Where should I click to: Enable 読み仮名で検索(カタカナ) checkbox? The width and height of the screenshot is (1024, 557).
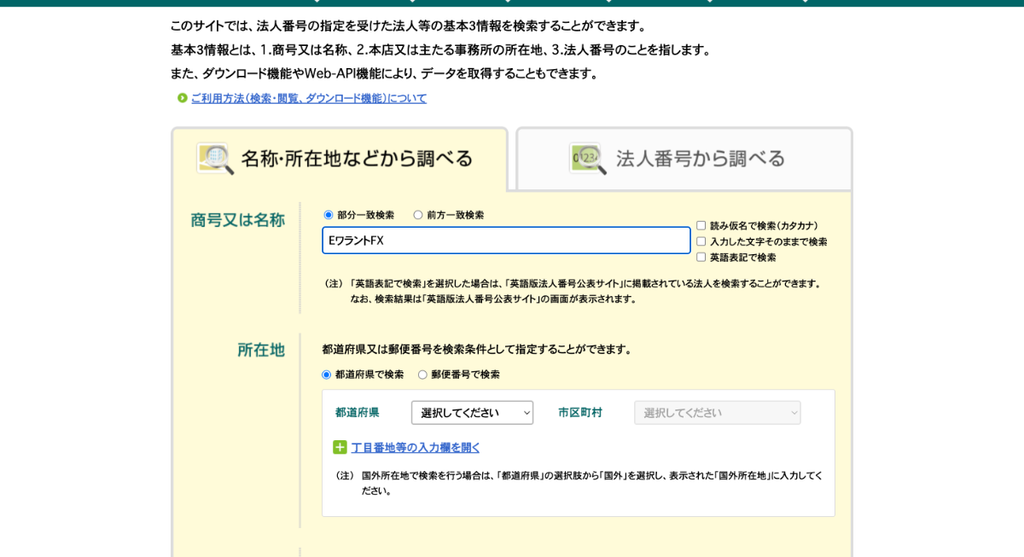[701, 225]
